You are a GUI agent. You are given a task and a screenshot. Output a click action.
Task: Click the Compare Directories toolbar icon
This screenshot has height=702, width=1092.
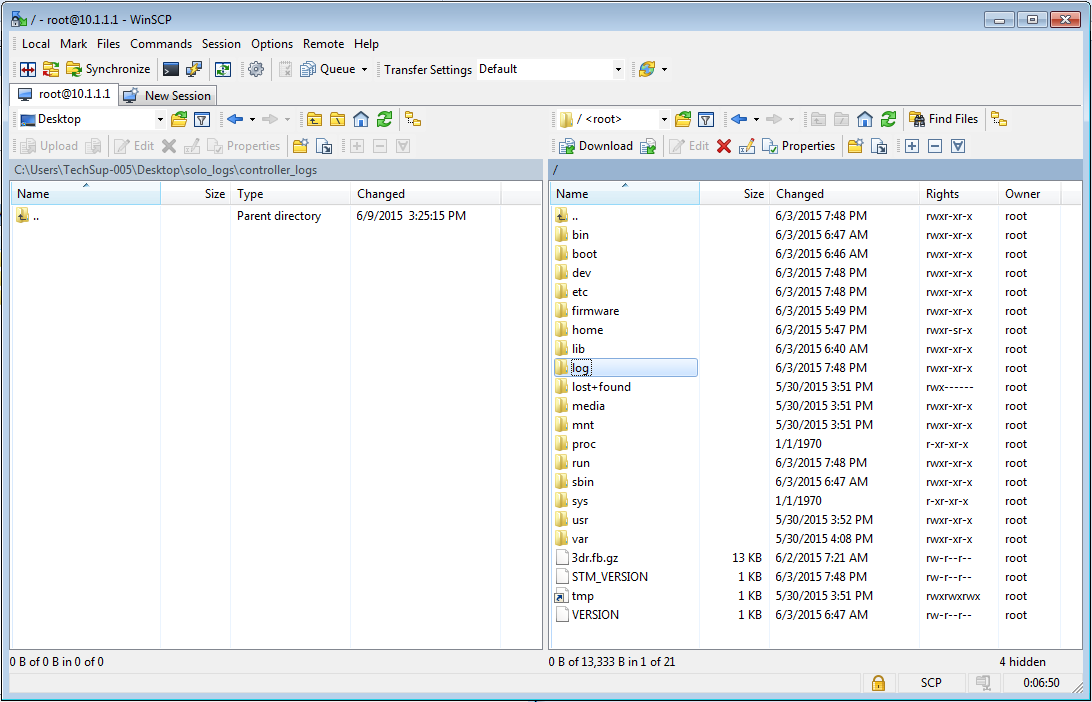[x=28, y=69]
